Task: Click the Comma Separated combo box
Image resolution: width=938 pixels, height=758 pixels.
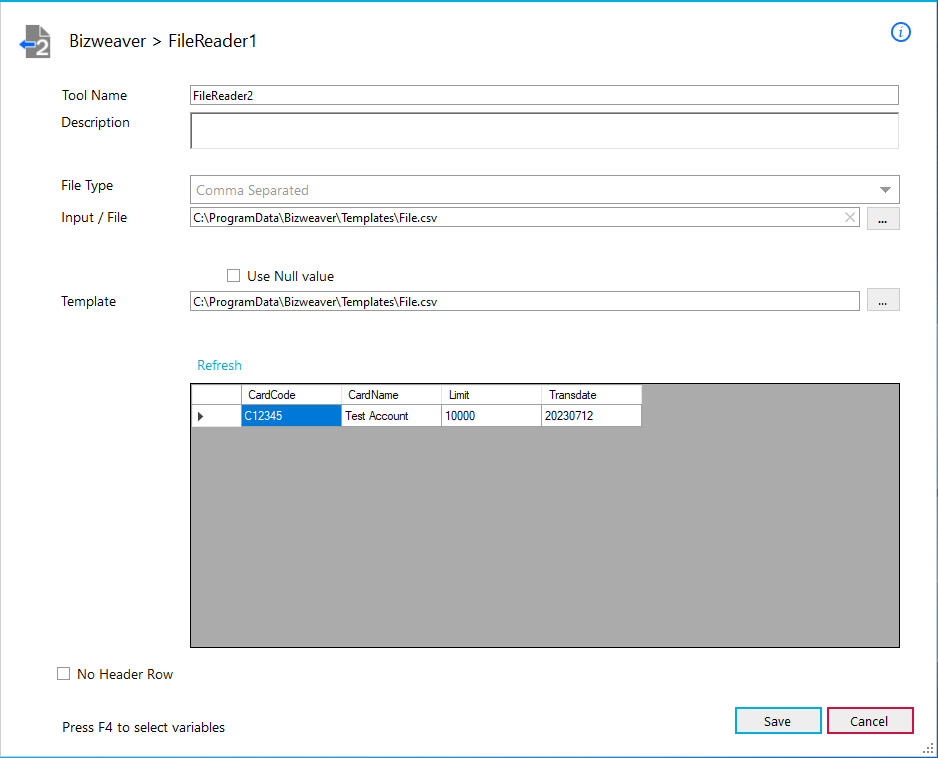Action: [544, 190]
